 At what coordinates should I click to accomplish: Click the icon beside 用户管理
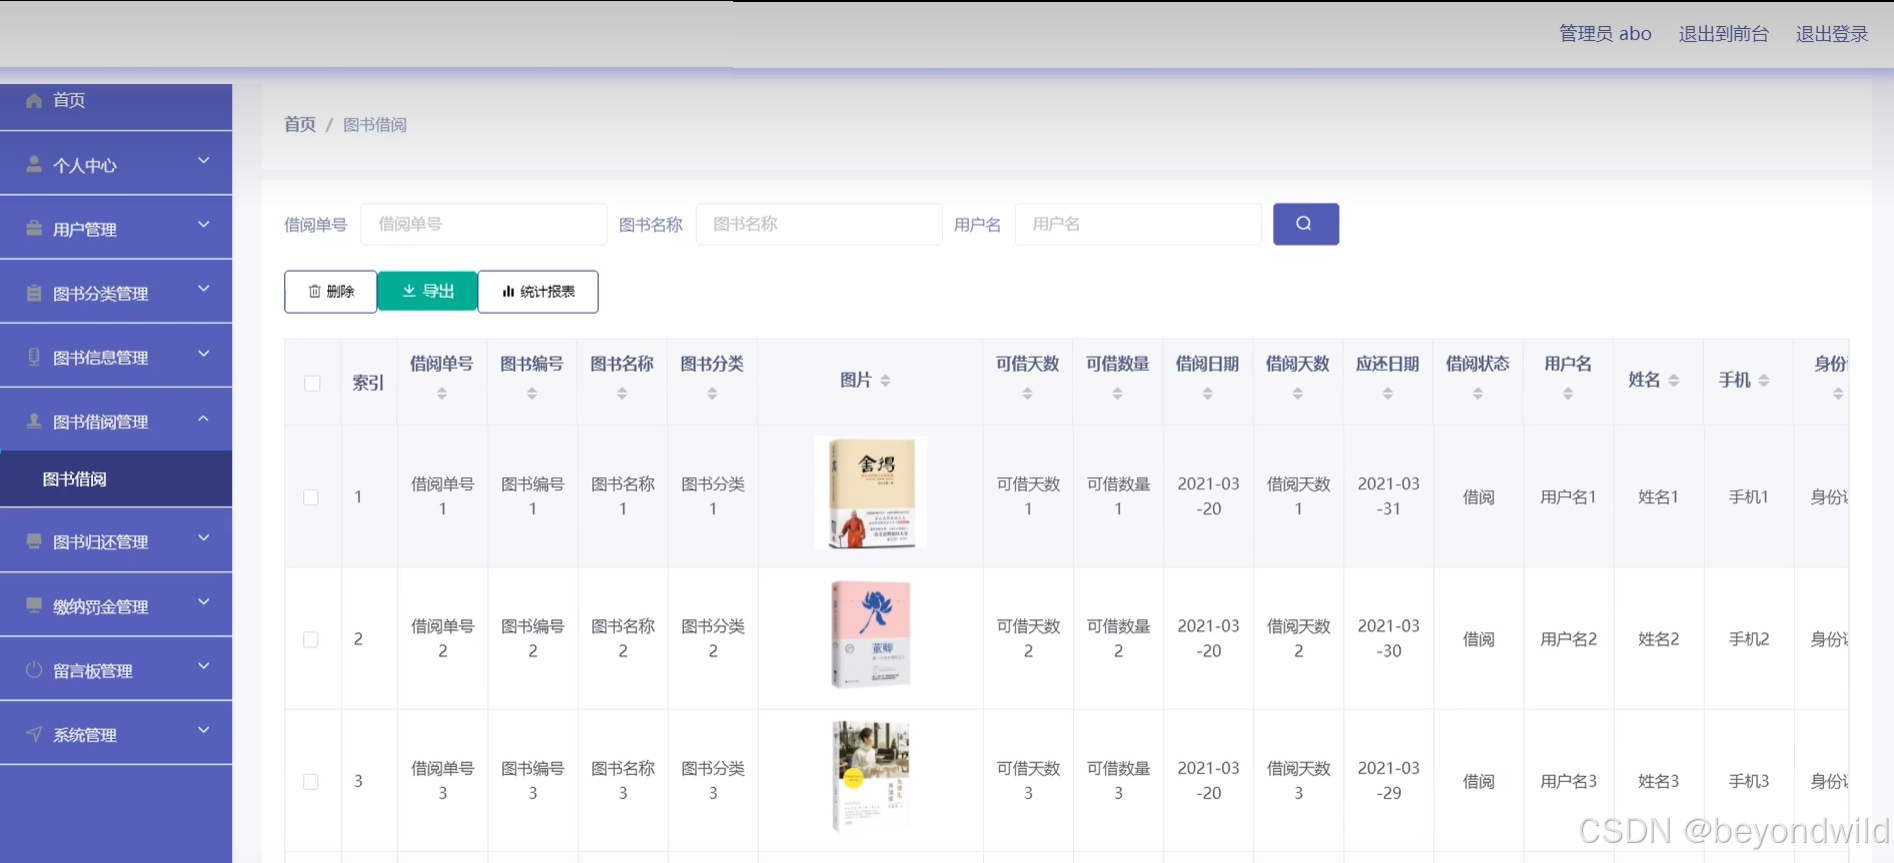tap(34, 228)
